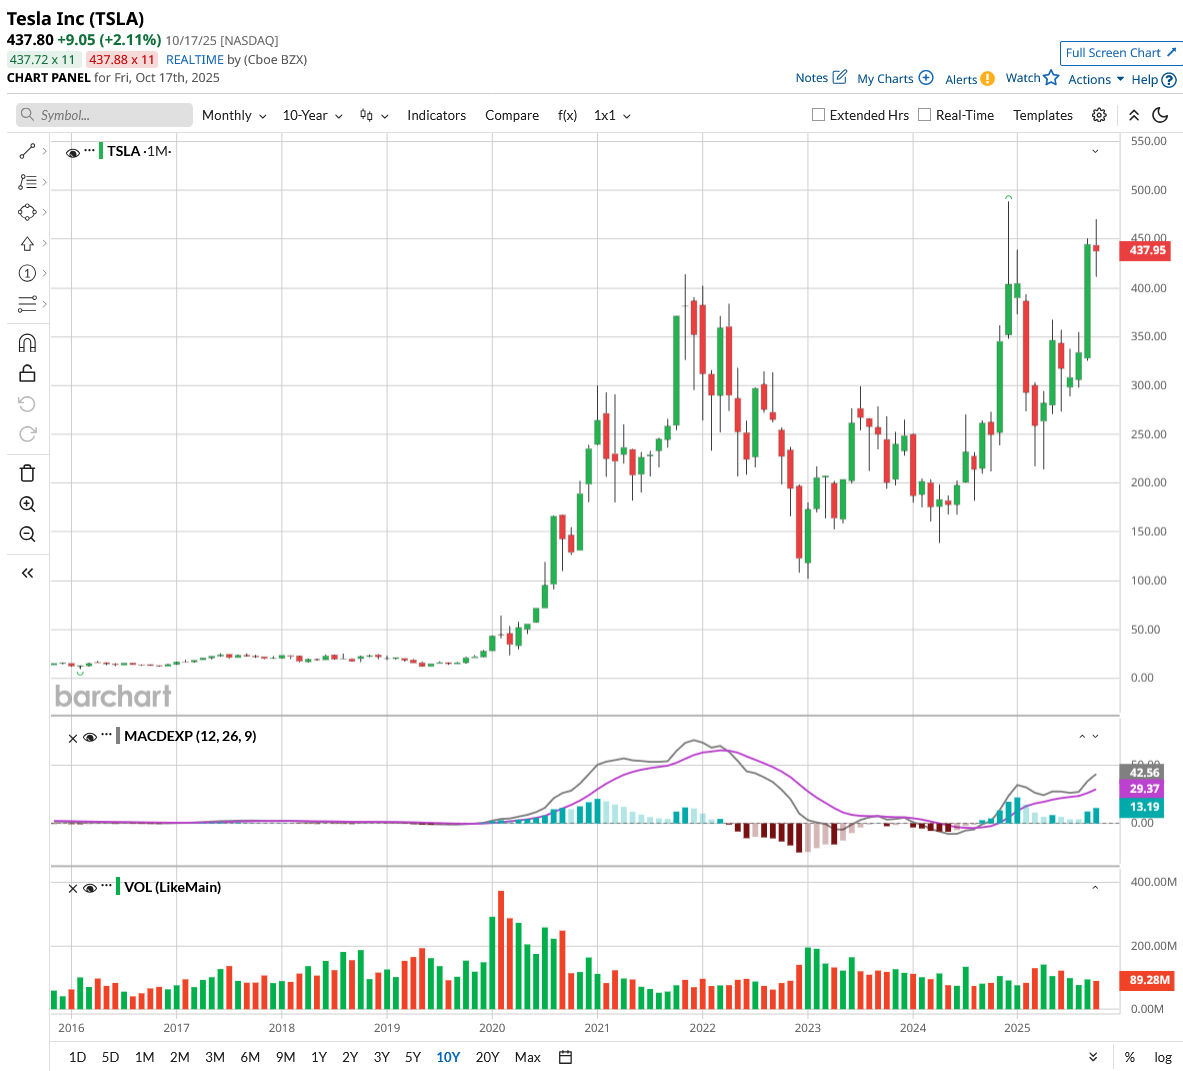1183x1071 pixels.
Task: Undo the last chart action
Action: (x=27, y=404)
